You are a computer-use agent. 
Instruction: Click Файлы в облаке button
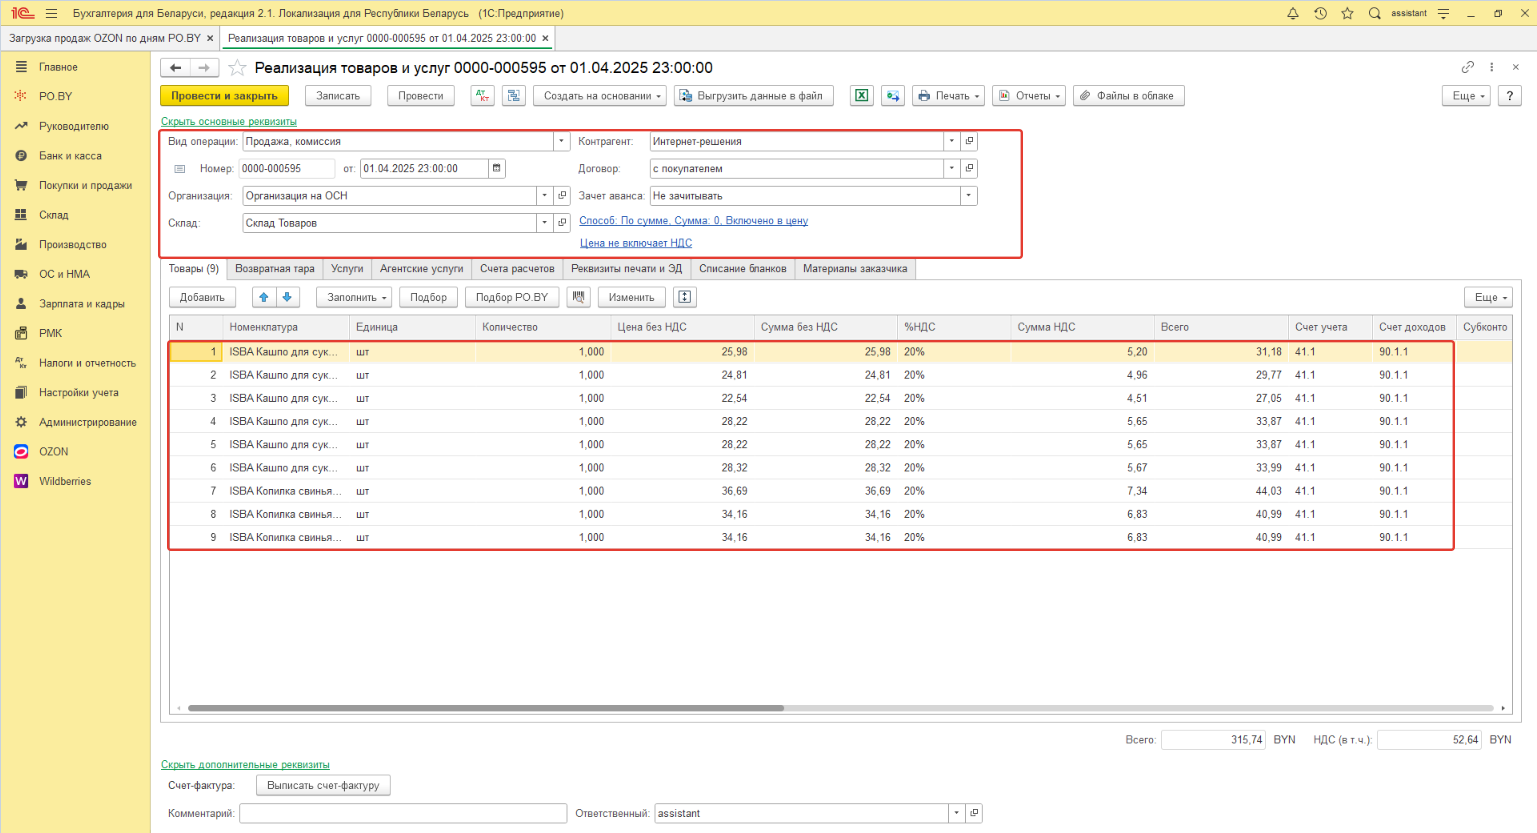[x=1129, y=96]
